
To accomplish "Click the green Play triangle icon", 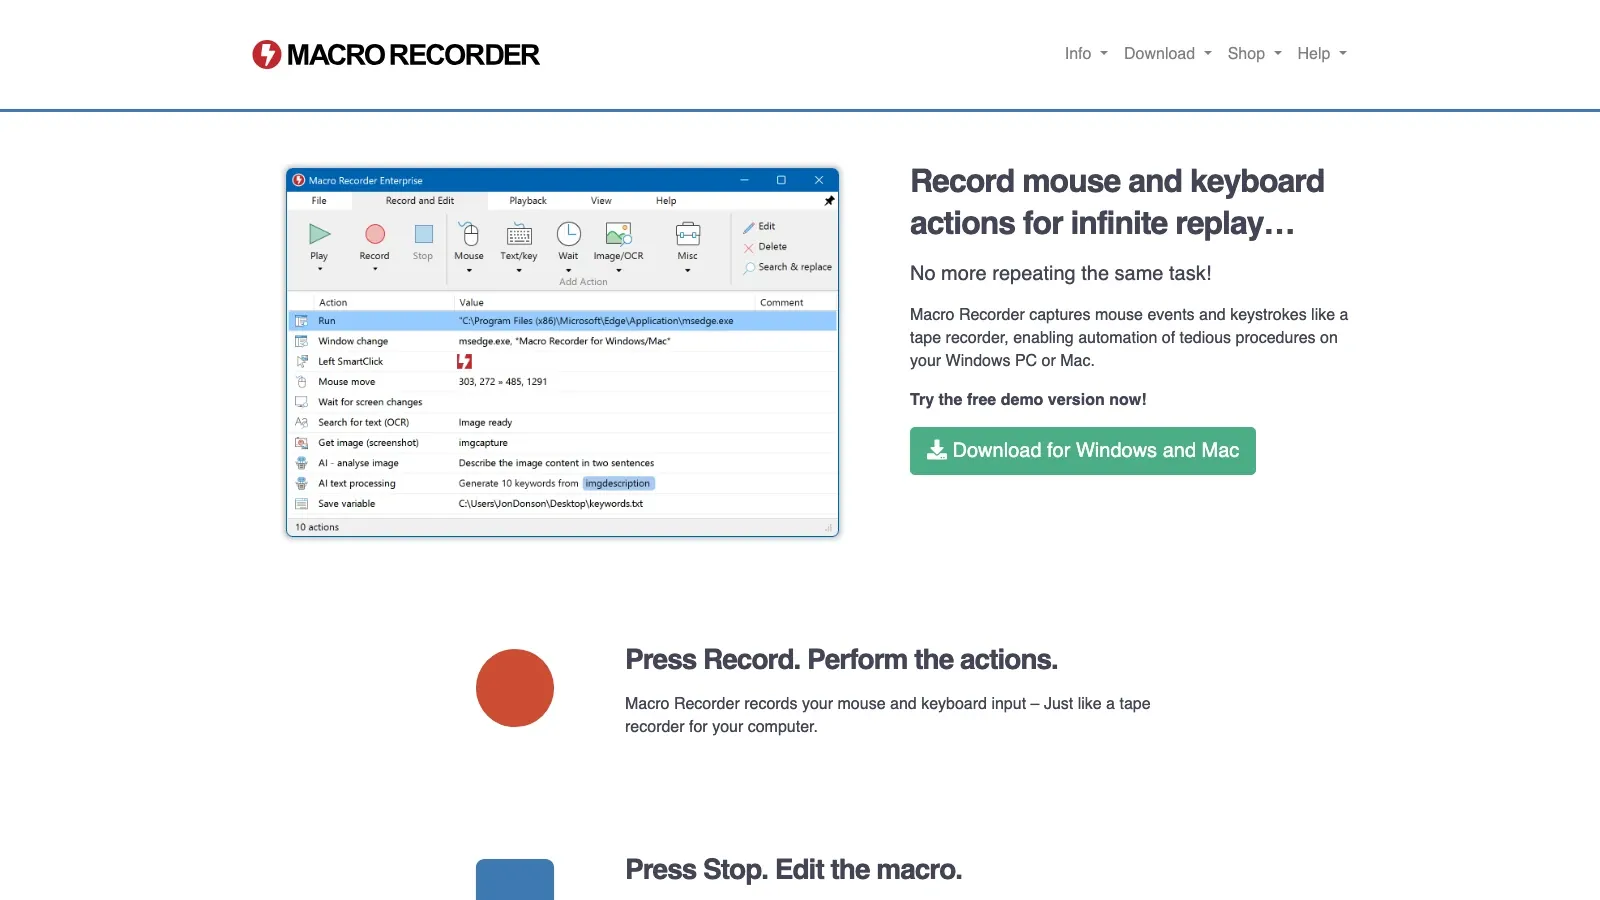I will coord(320,234).
